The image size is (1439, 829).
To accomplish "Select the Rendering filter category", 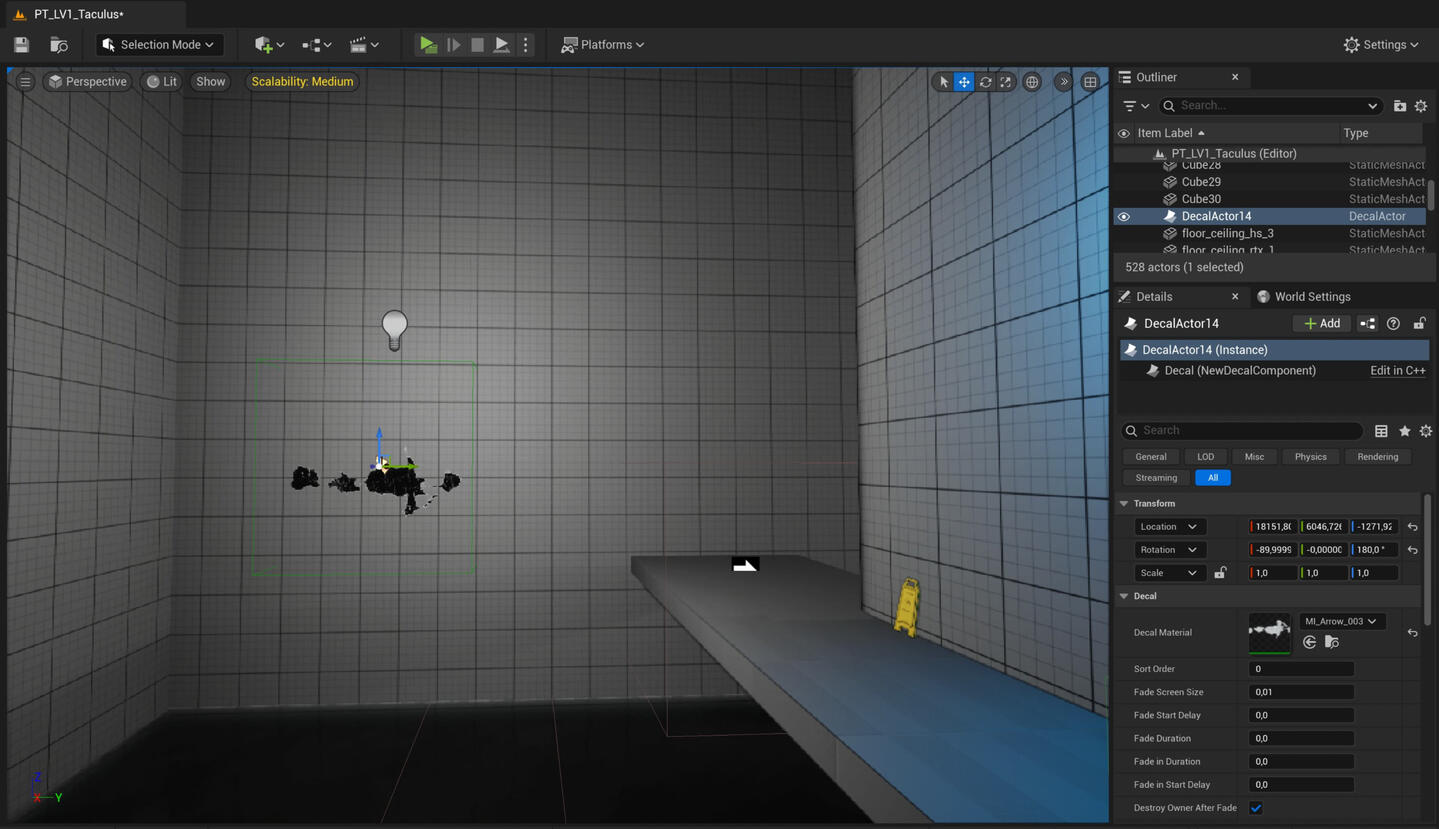I will [x=1377, y=457].
